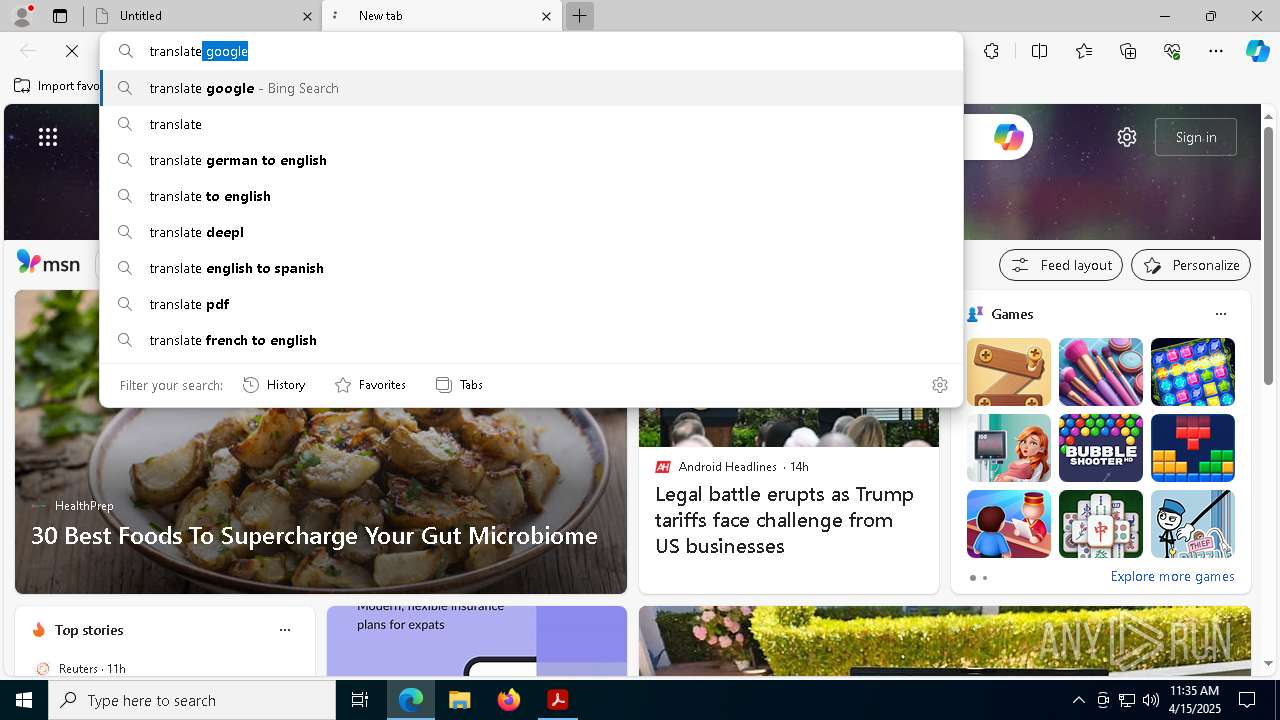Filter search by History

274,385
